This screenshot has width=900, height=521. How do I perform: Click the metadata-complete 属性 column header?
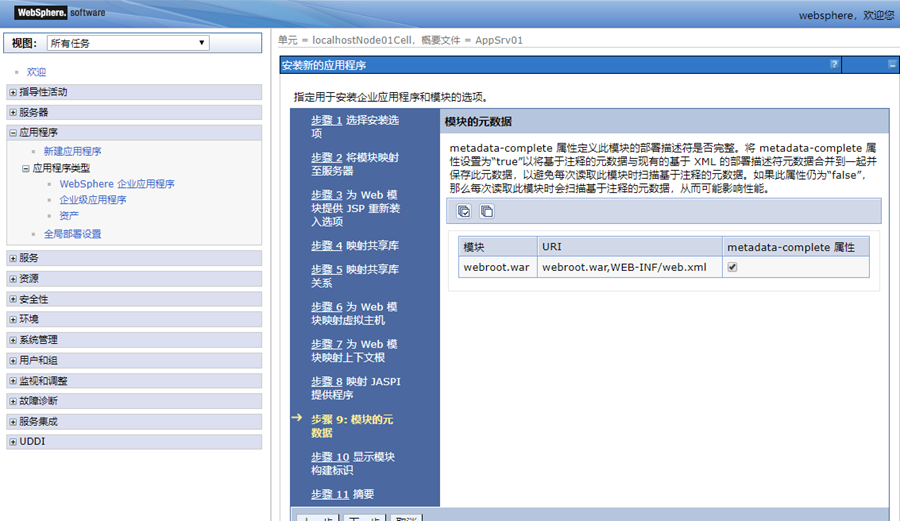click(796, 247)
